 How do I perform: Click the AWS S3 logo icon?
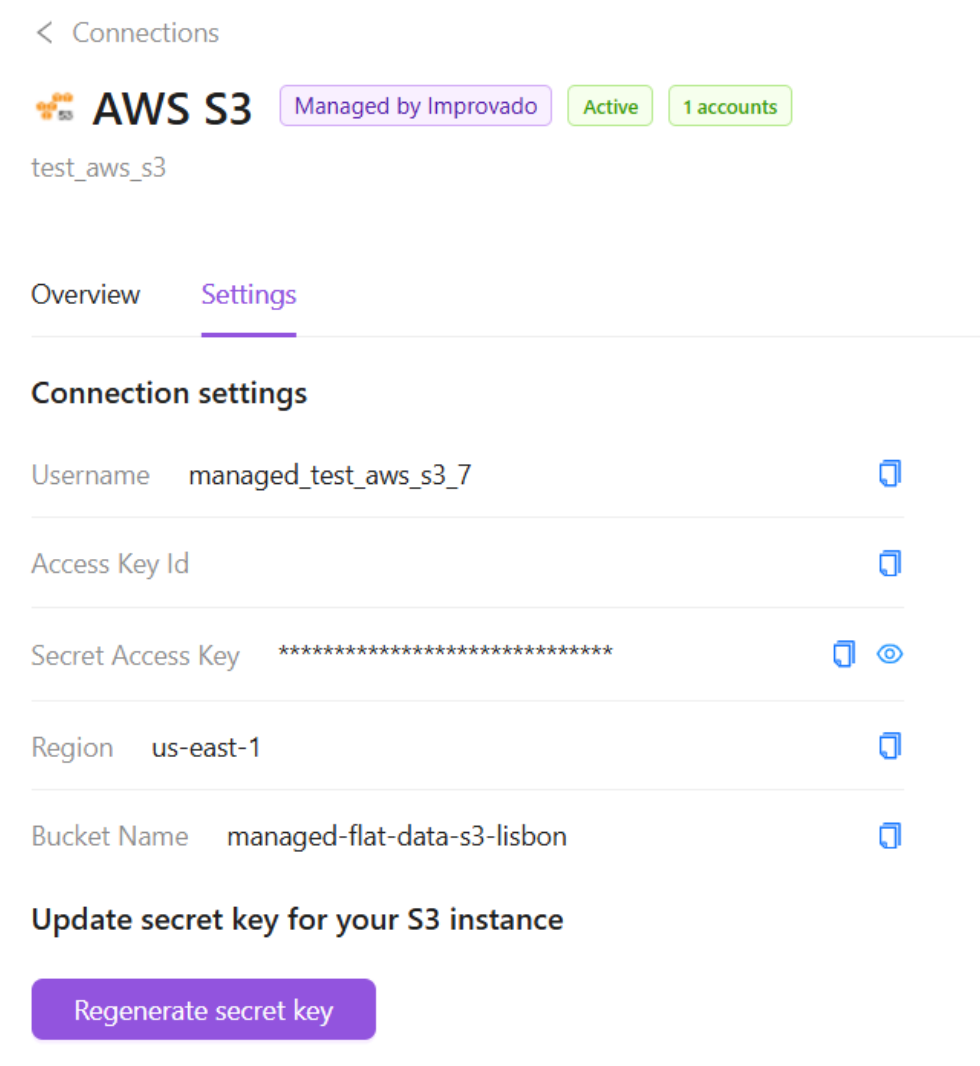(54, 107)
